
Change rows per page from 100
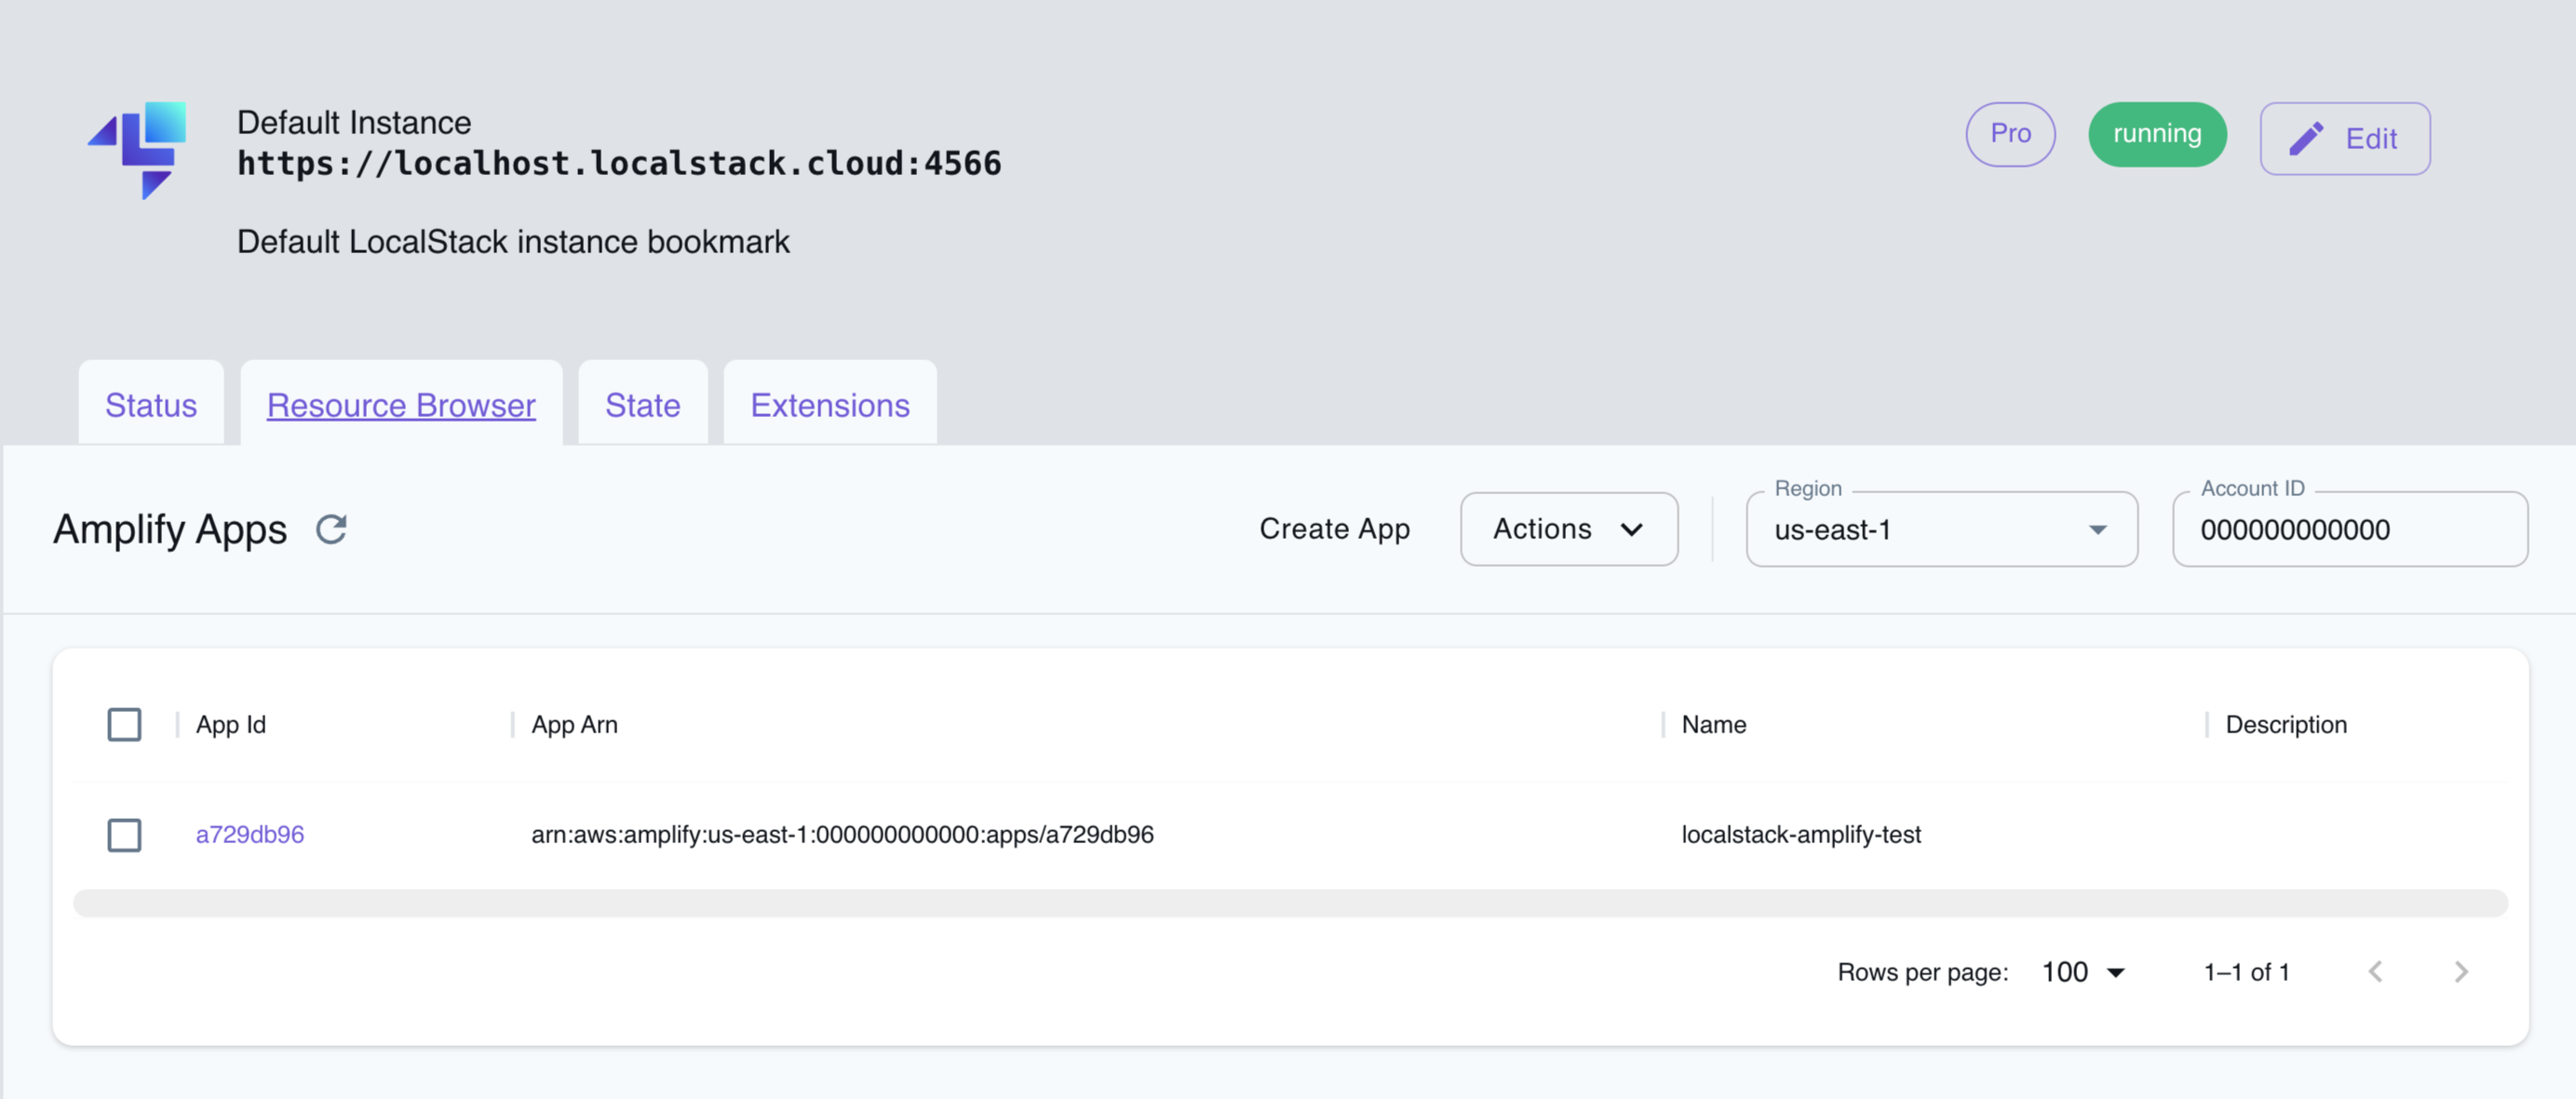pos(2082,971)
